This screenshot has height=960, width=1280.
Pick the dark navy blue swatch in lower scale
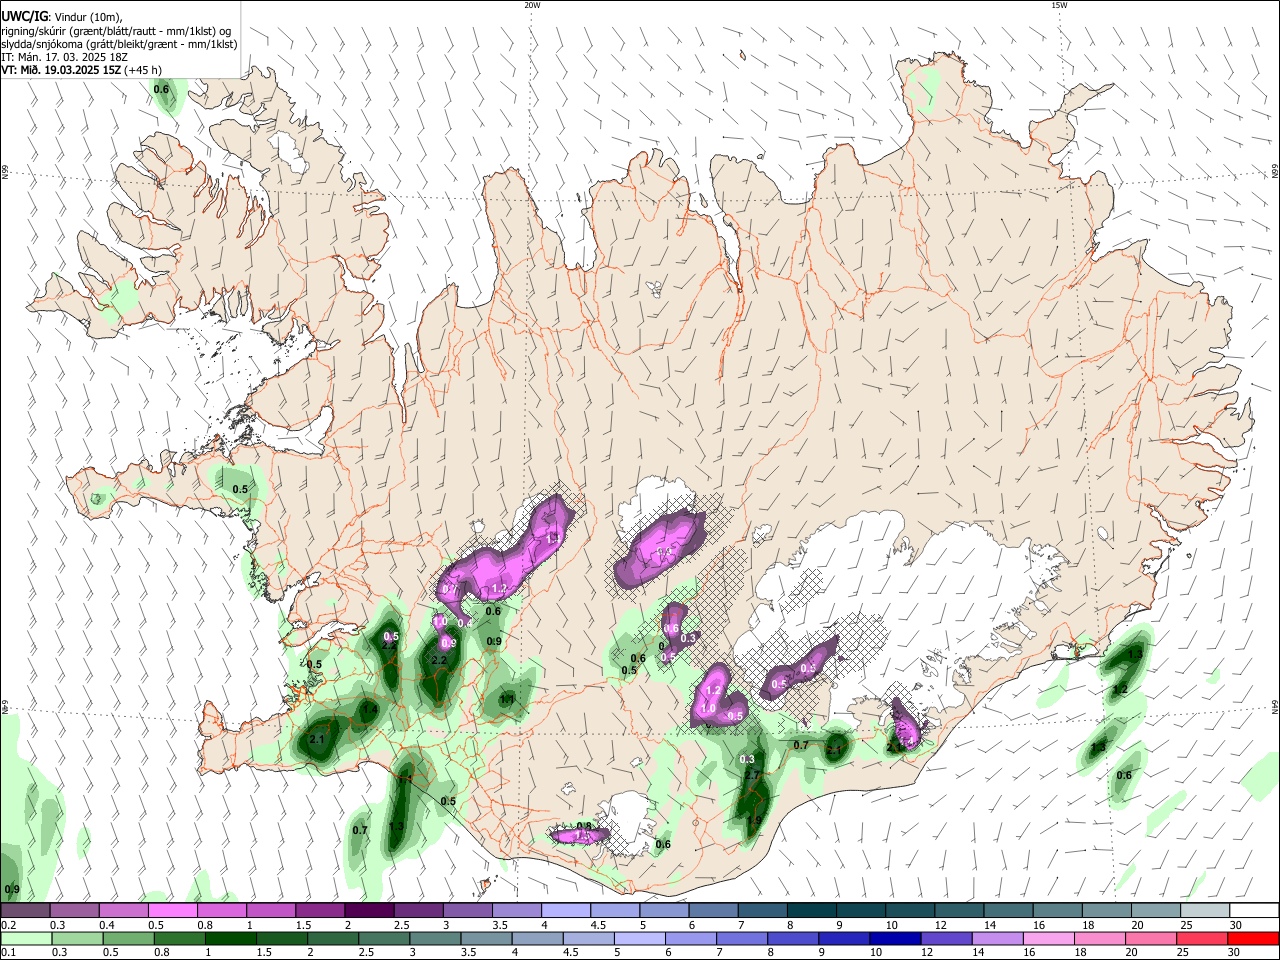point(894,939)
